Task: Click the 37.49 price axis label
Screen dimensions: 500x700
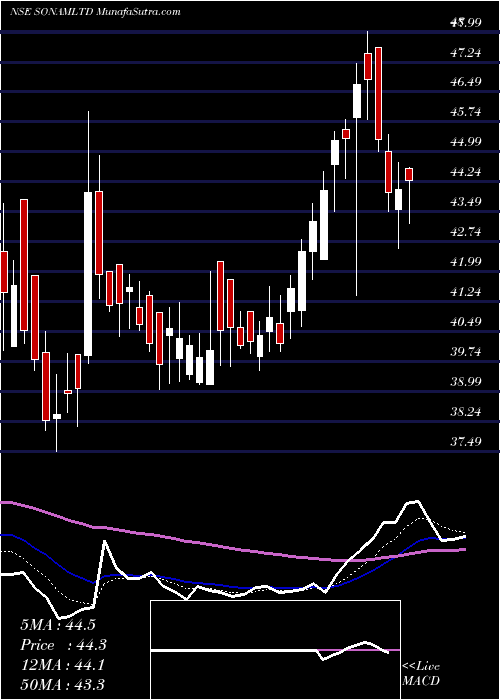Action: coord(466,442)
